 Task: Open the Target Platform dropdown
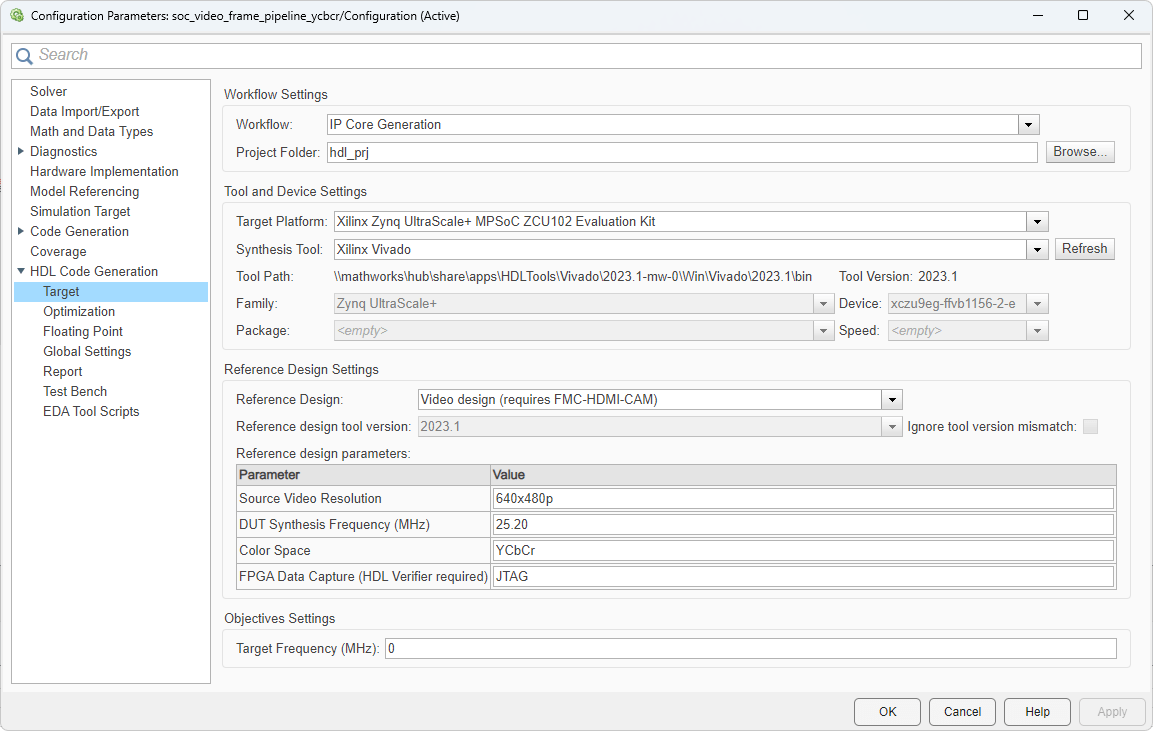1037,221
